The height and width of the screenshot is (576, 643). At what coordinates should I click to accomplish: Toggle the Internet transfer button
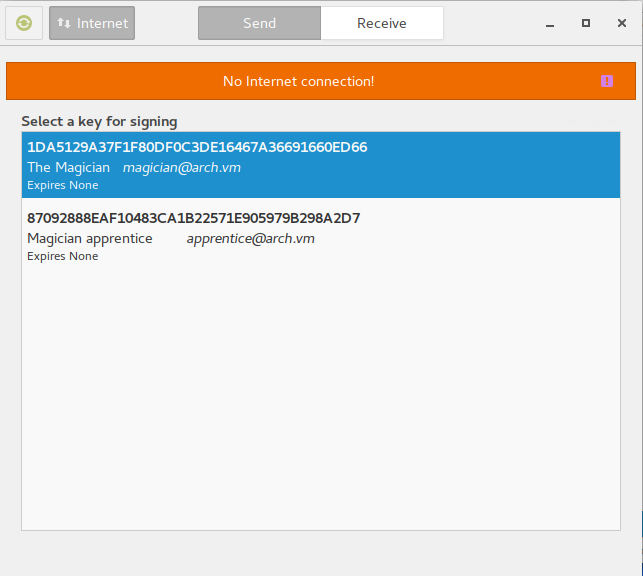pyautogui.click(x=92, y=23)
